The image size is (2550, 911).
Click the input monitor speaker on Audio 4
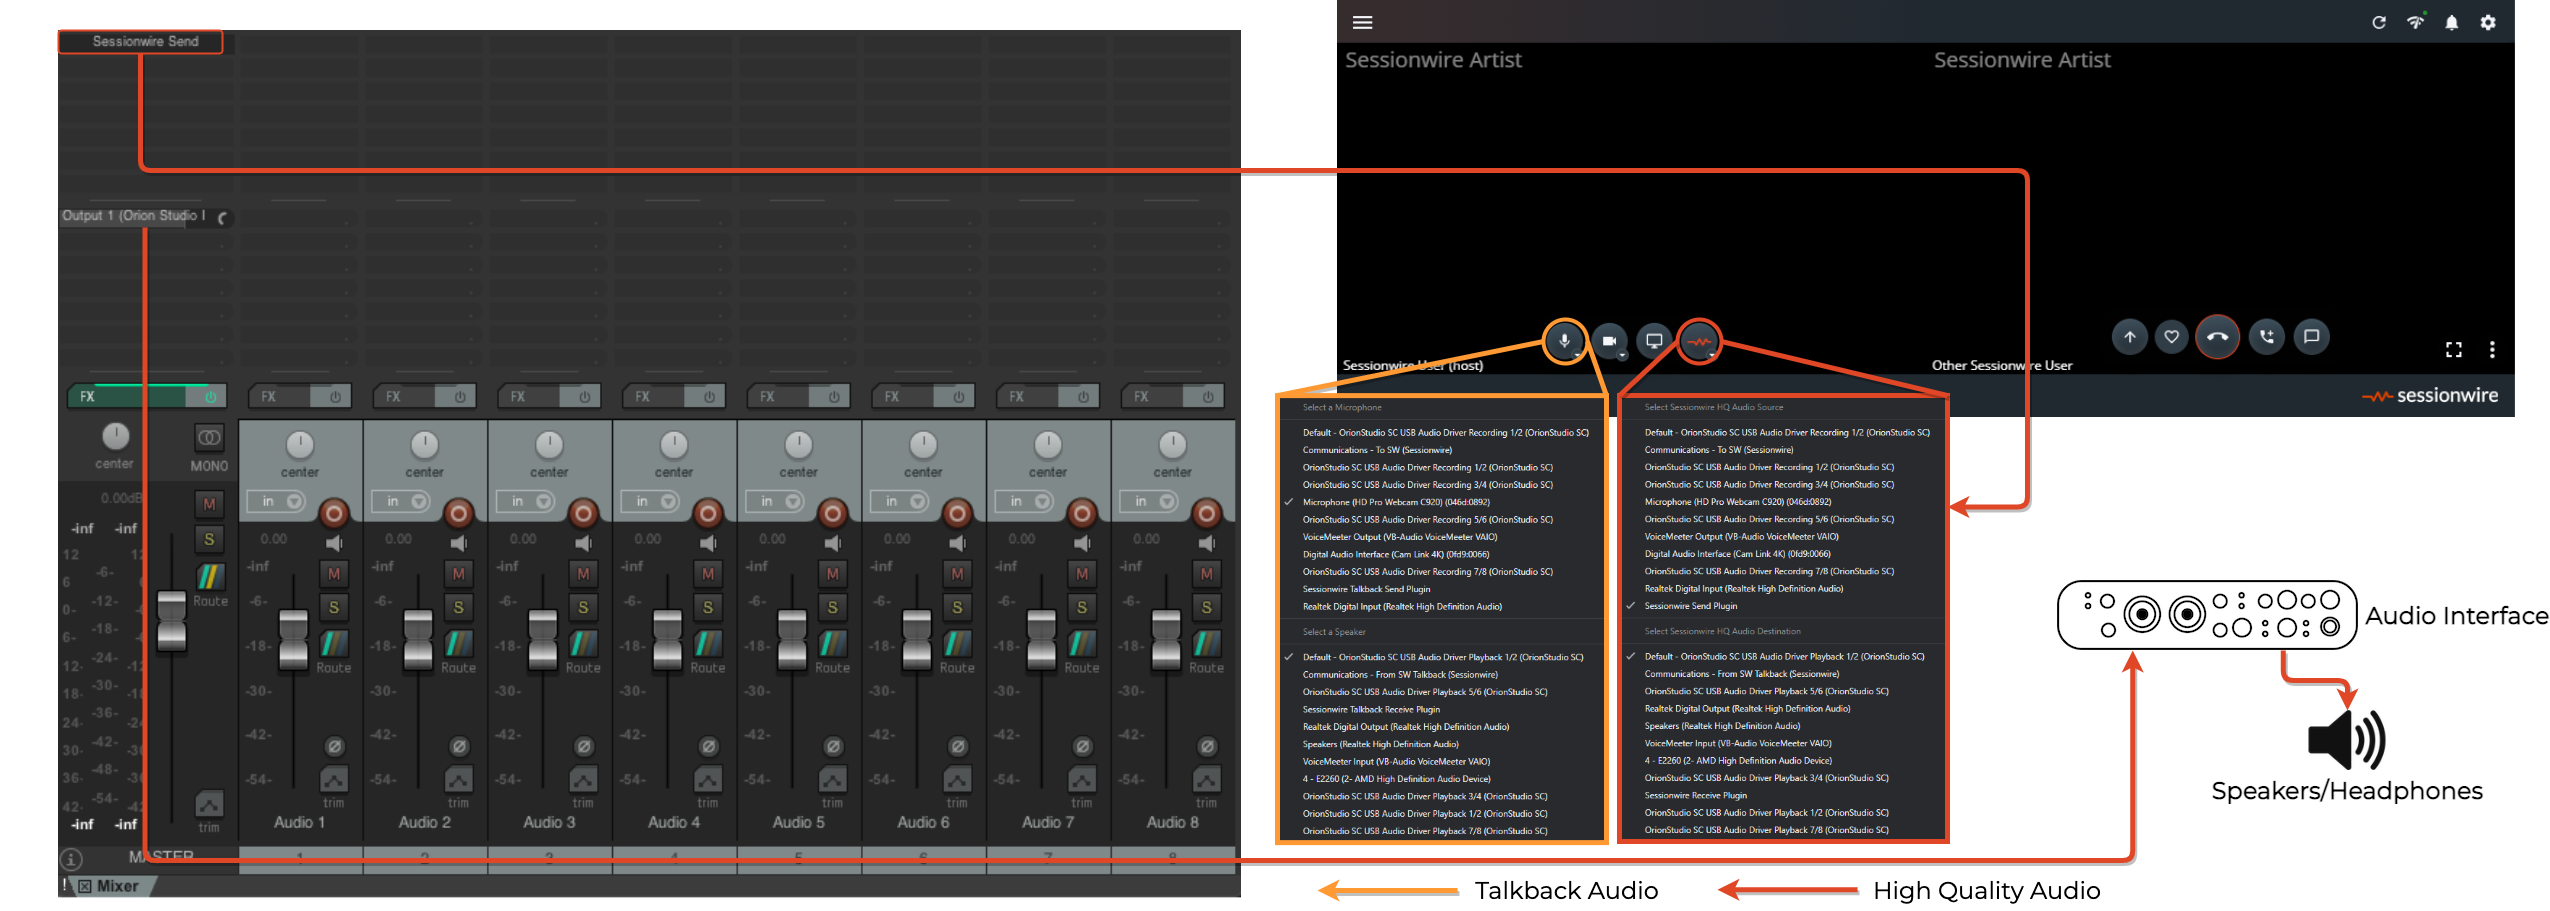click(x=708, y=543)
